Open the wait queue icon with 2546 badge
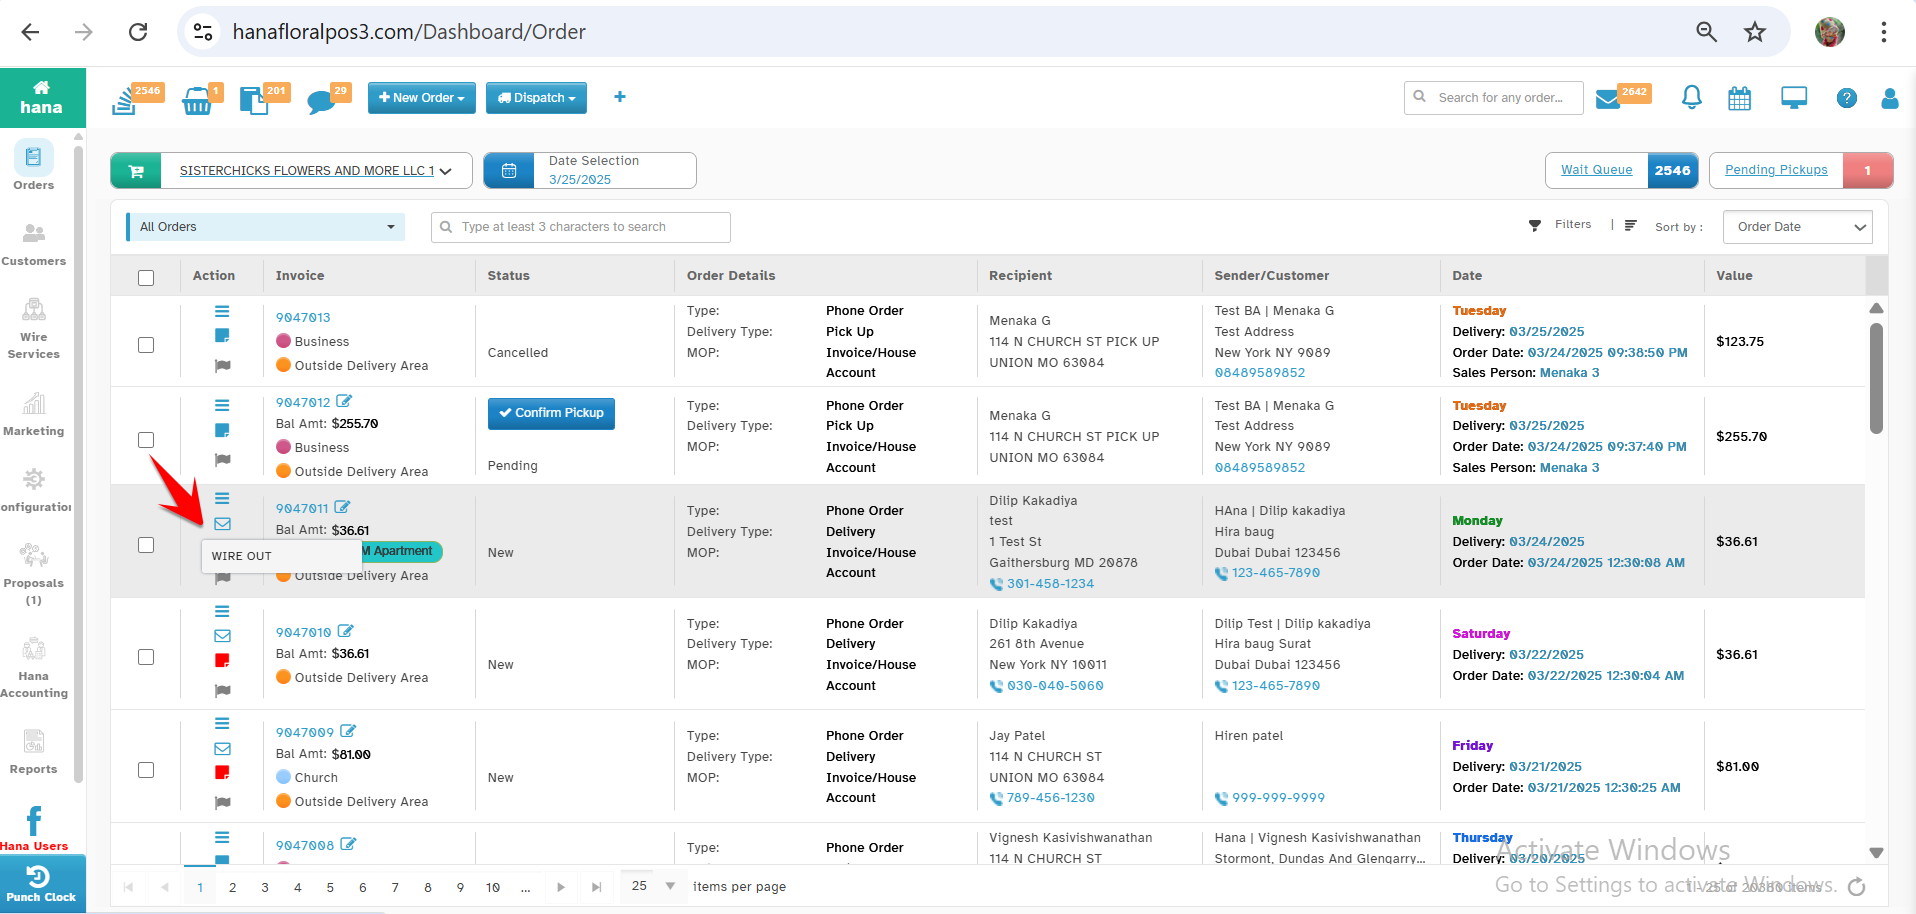This screenshot has width=1916, height=914. 125,100
